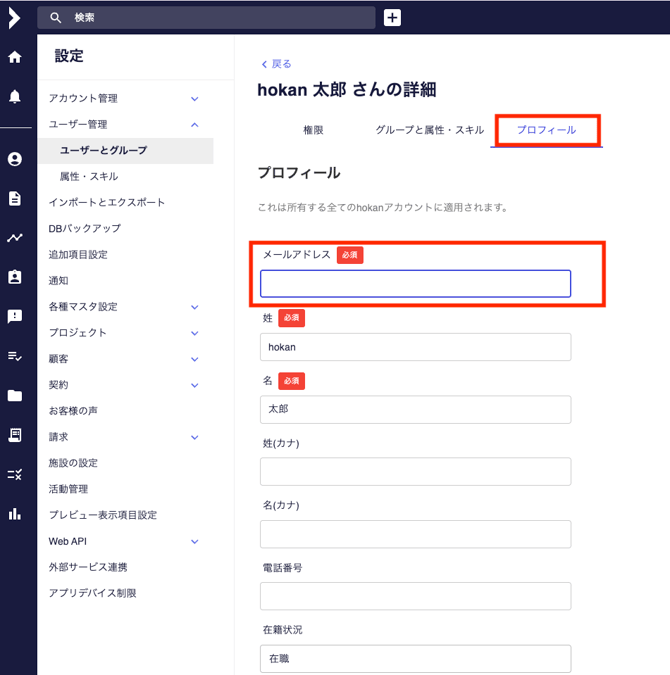
Task: Click the plus button beside search bar
Action: coord(392,18)
